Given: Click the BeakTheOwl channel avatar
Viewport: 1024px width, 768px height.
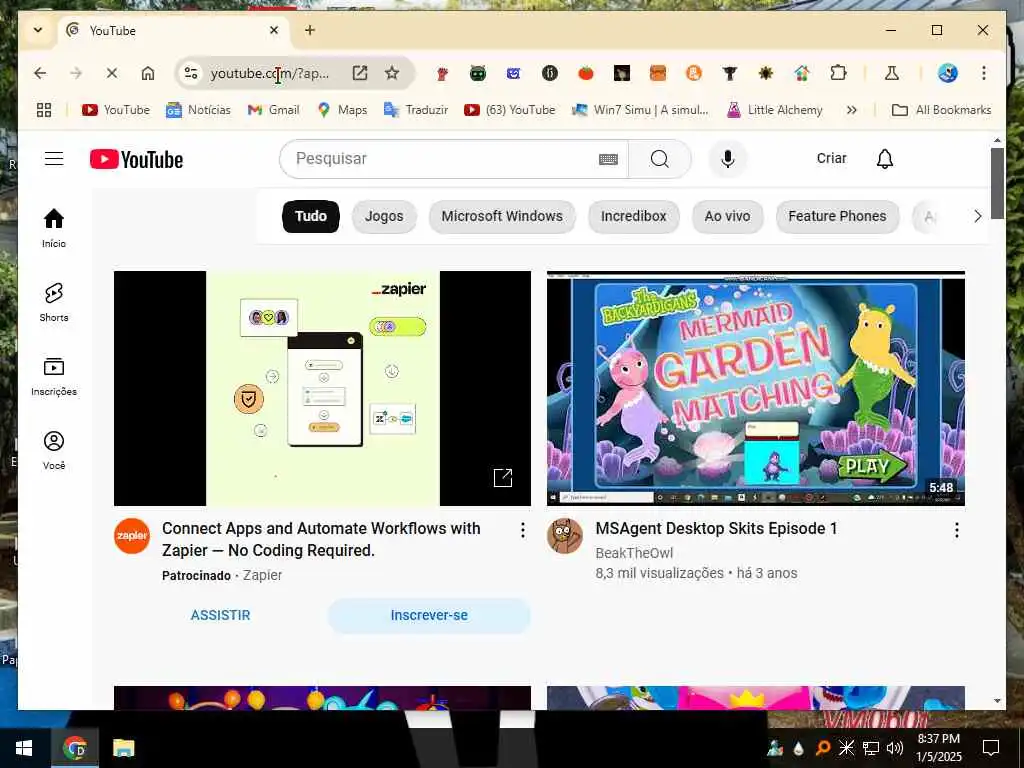Looking at the screenshot, I should (565, 536).
